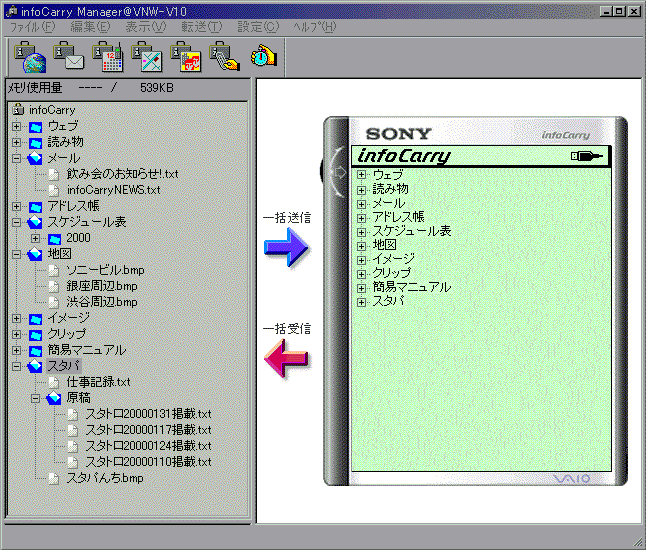Open the 転送(T) menu

pos(202,27)
